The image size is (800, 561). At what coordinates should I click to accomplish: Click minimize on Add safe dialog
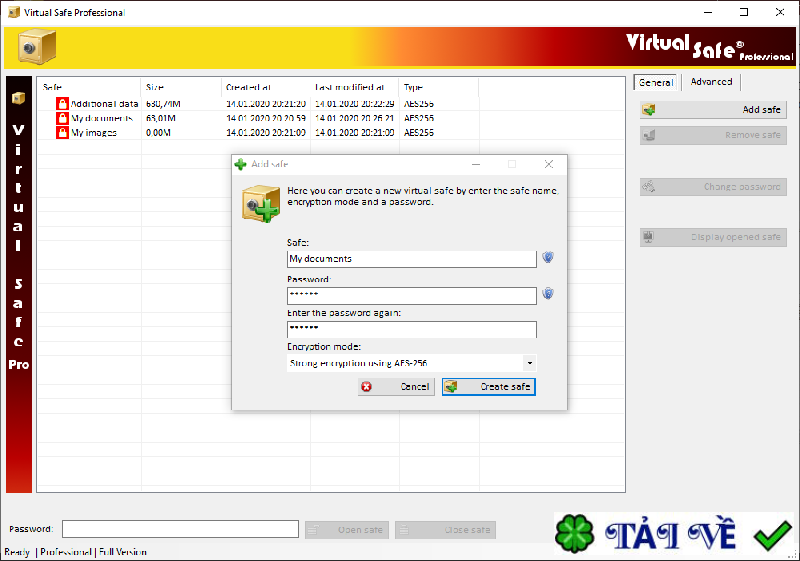(476, 164)
